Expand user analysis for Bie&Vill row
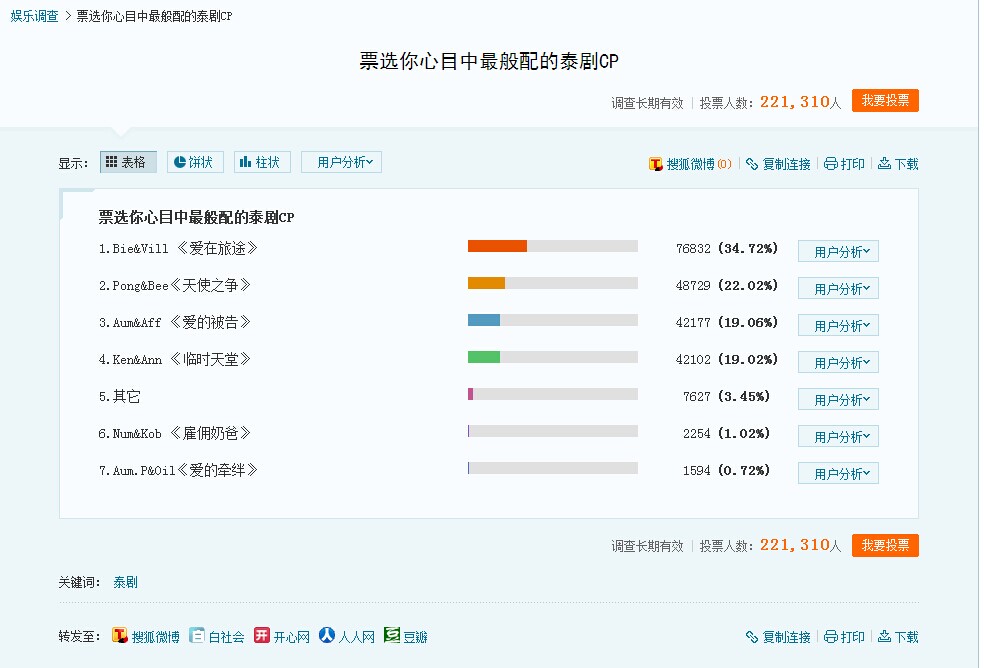 click(838, 251)
